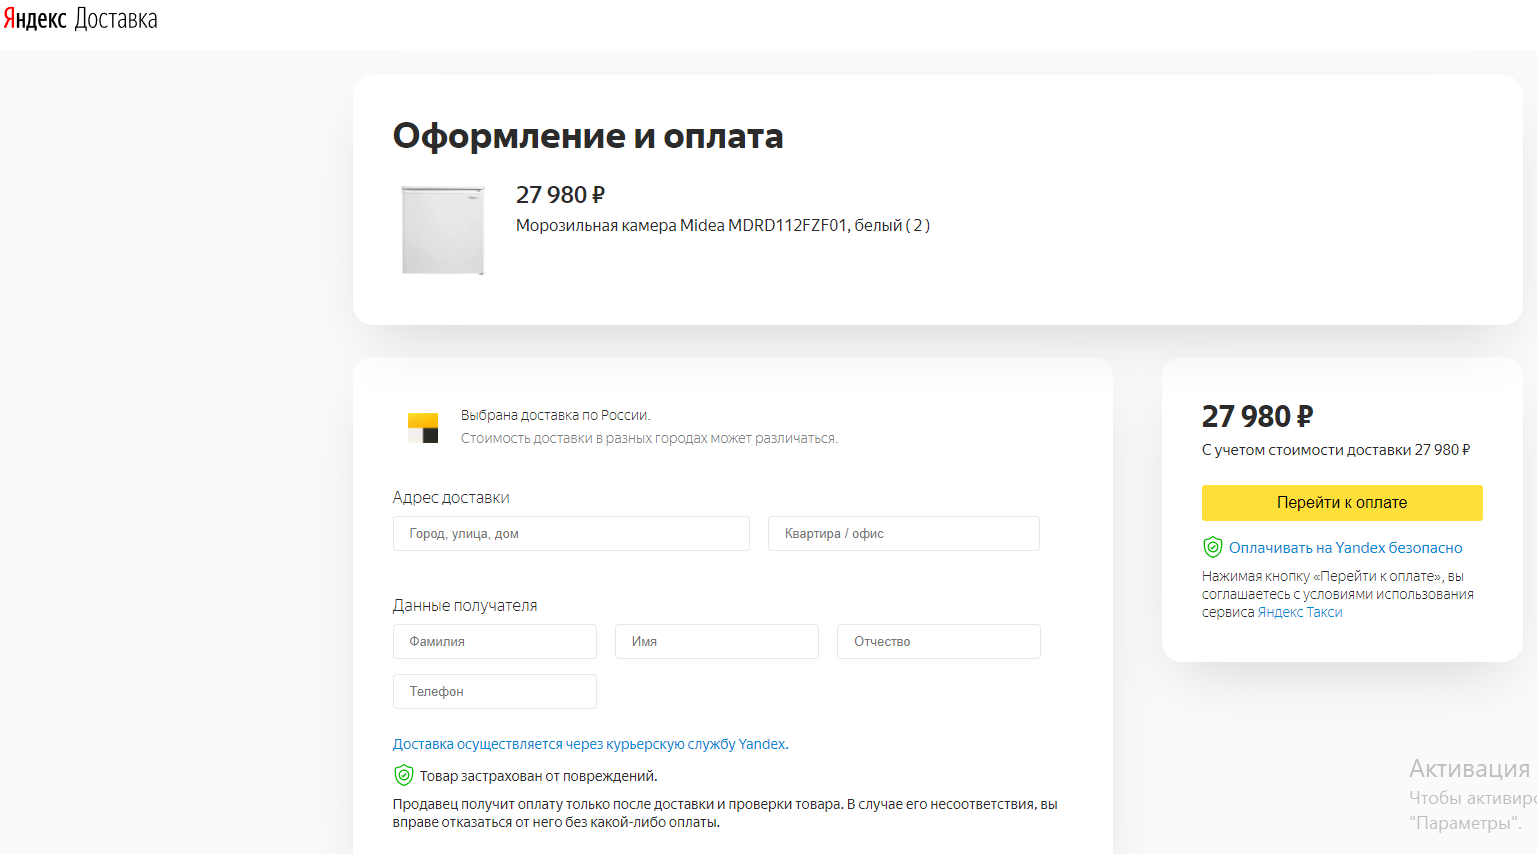1537x854 pixels.
Task: Click the bold 27 980 ₽ total in the payment card
Action: coord(1258,416)
